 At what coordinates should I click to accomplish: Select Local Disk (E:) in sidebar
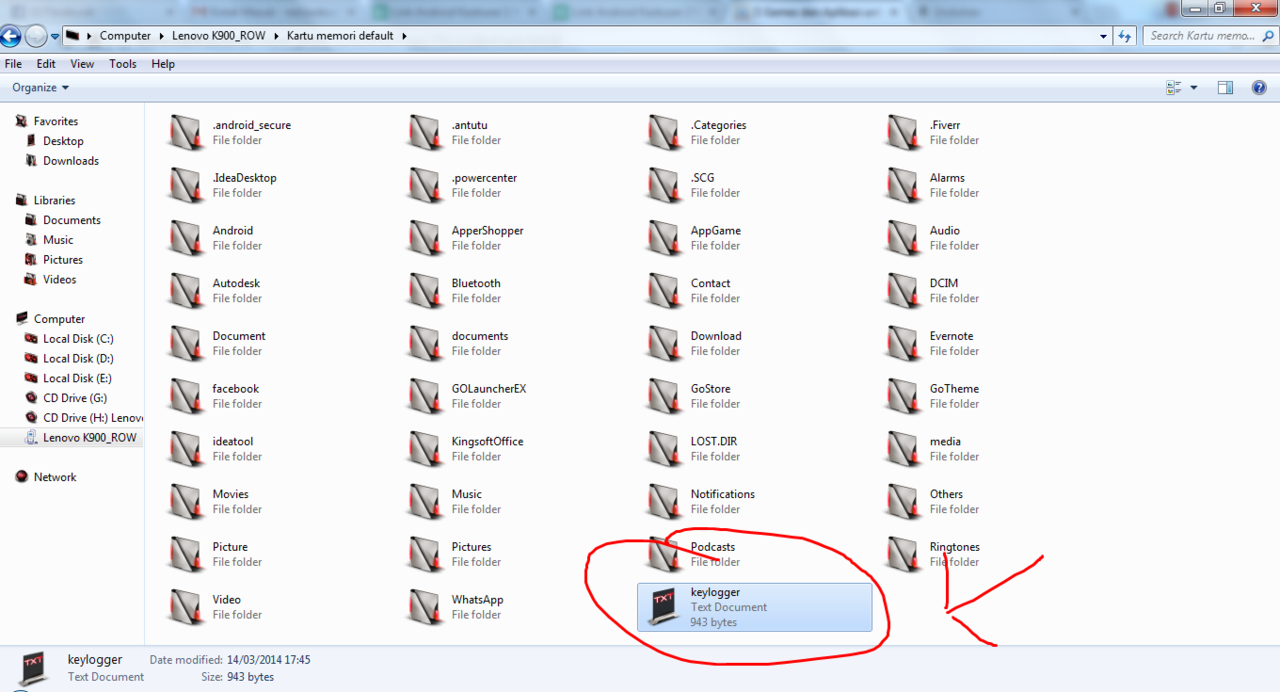coord(77,379)
